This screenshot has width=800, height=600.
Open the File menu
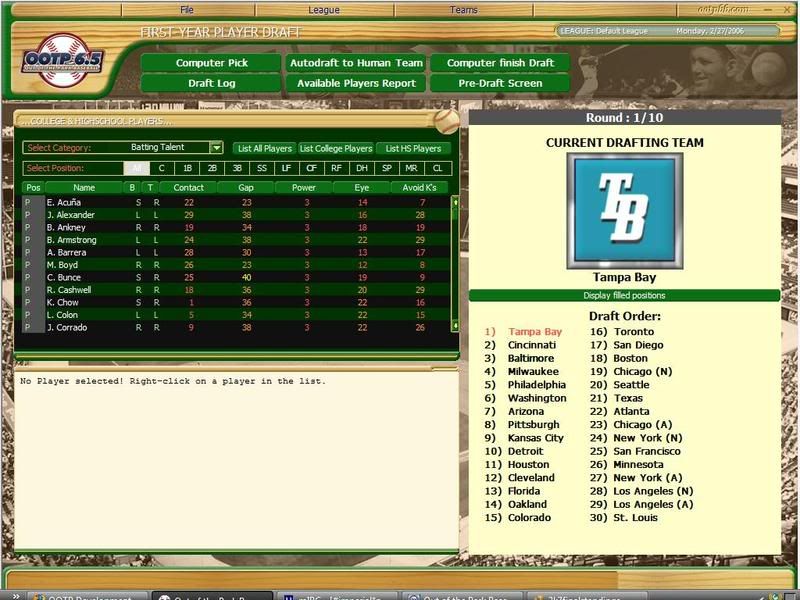click(187, 10)
